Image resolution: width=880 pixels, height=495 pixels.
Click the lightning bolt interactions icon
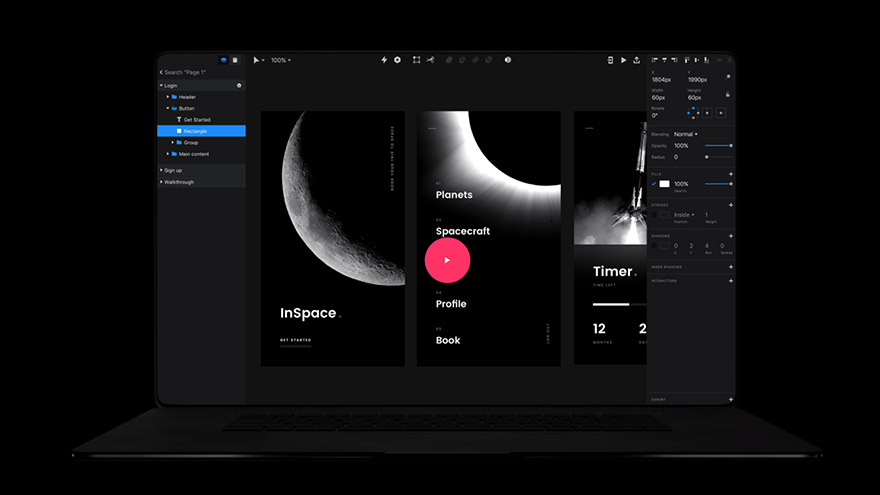pos(384,60)
